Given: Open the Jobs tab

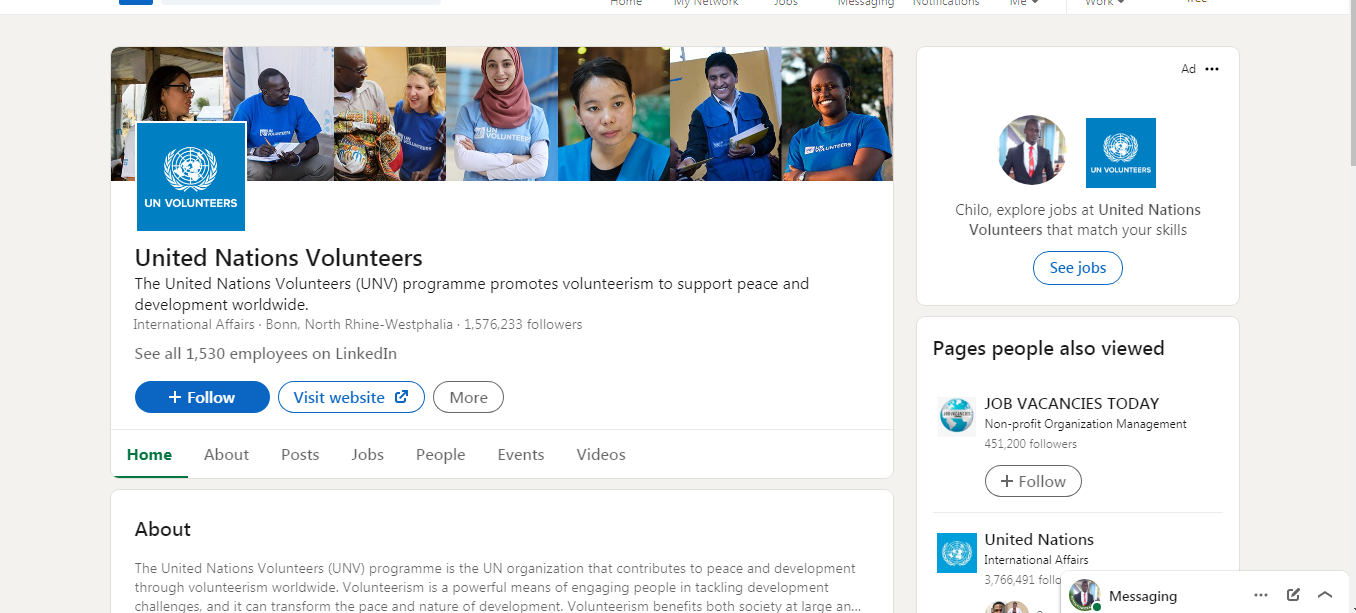Looking at the screenshot, I should tap(367, 454).
